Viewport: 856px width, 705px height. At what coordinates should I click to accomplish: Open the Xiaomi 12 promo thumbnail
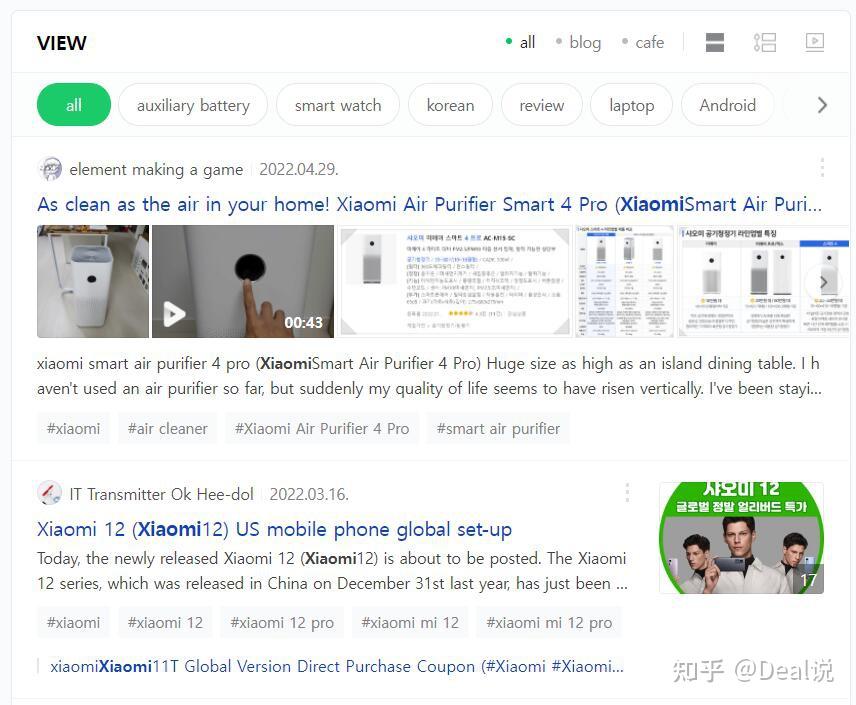(741, 538)
